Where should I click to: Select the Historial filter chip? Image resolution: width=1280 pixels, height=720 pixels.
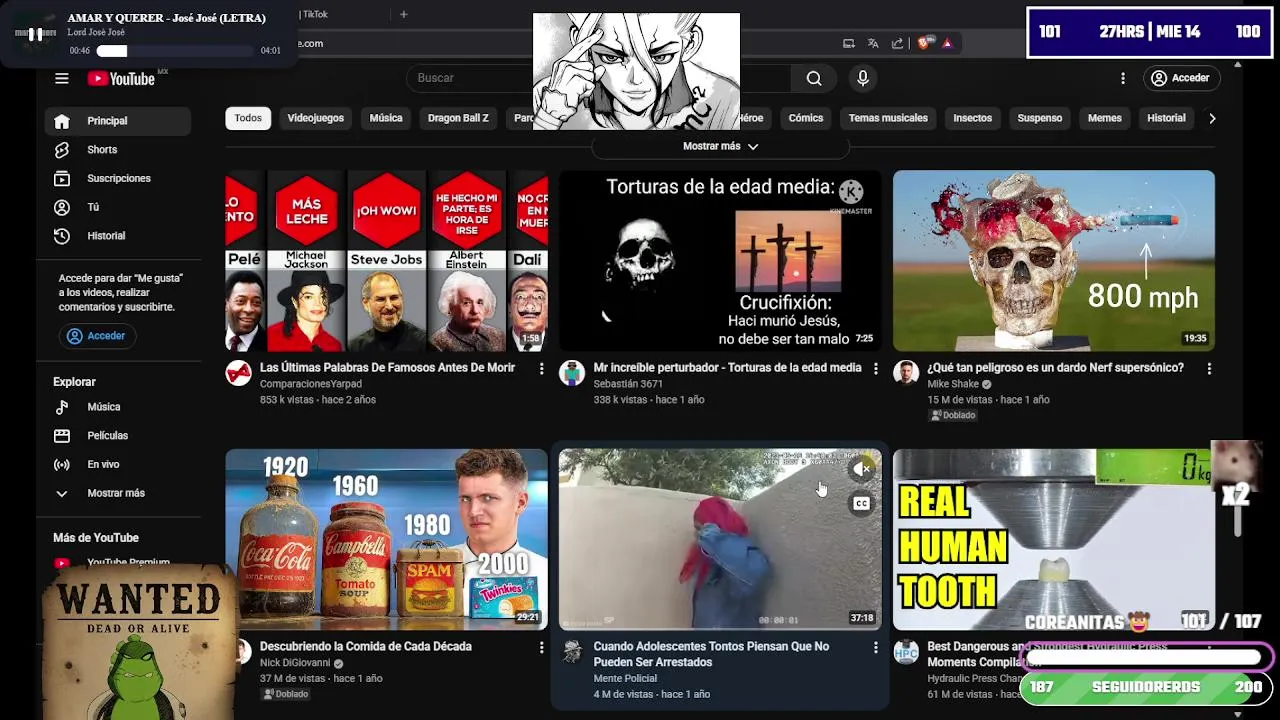click(x=1166, y=118)
